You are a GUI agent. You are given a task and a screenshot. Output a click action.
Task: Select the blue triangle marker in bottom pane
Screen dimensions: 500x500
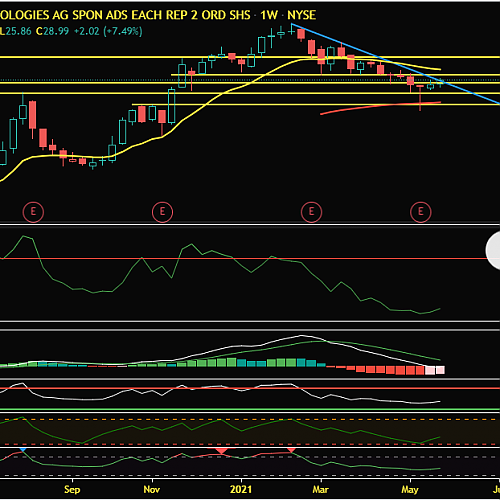[x=23, y=450]
